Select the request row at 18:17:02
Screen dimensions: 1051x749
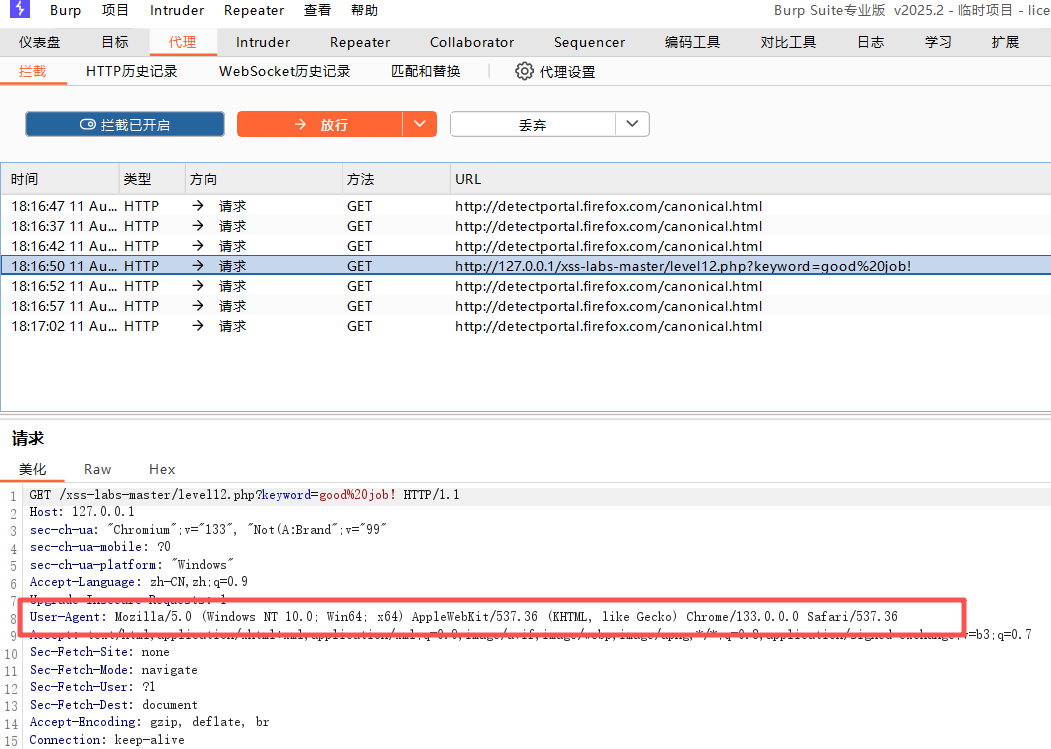526,326
